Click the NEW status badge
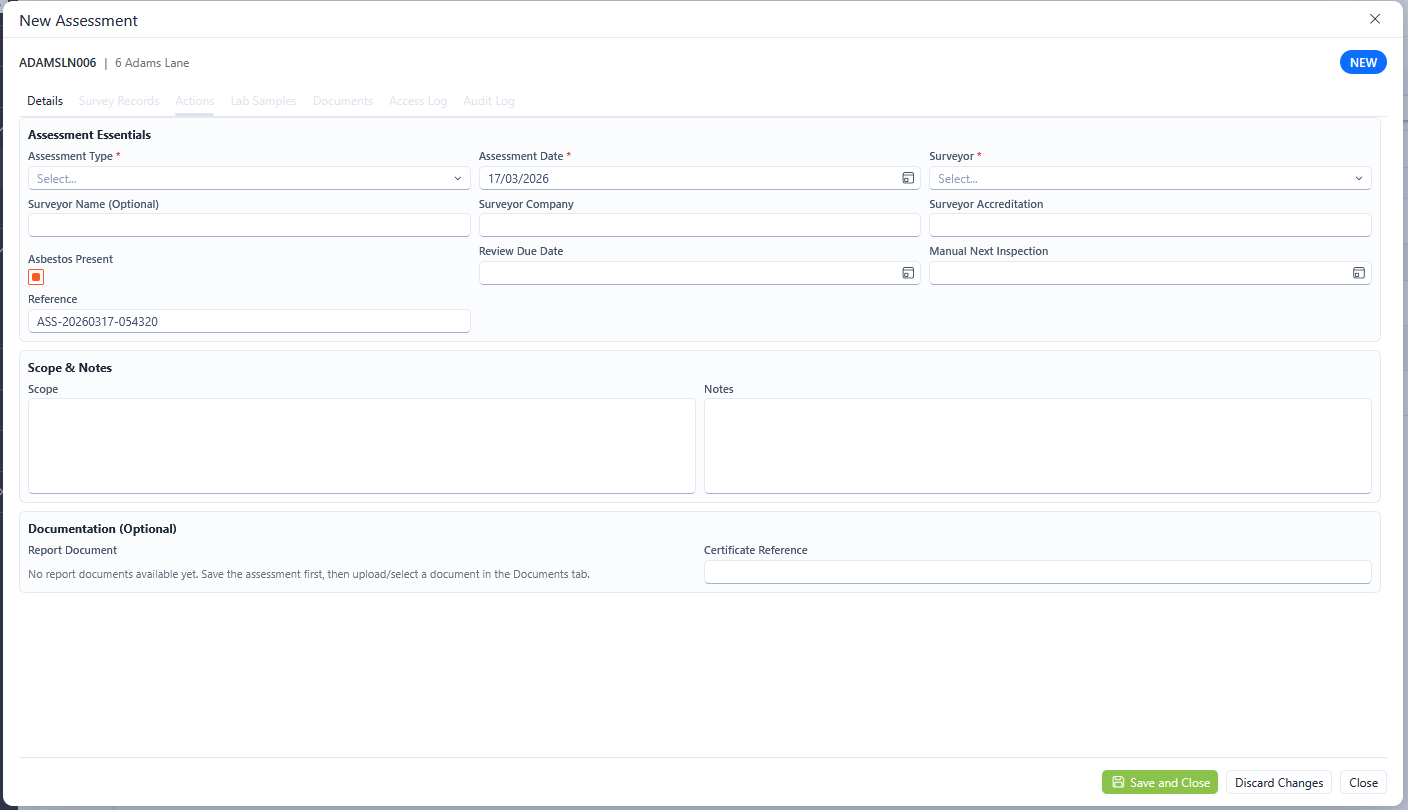This screenshot has width=1408, height=810. coord(1362,62)
